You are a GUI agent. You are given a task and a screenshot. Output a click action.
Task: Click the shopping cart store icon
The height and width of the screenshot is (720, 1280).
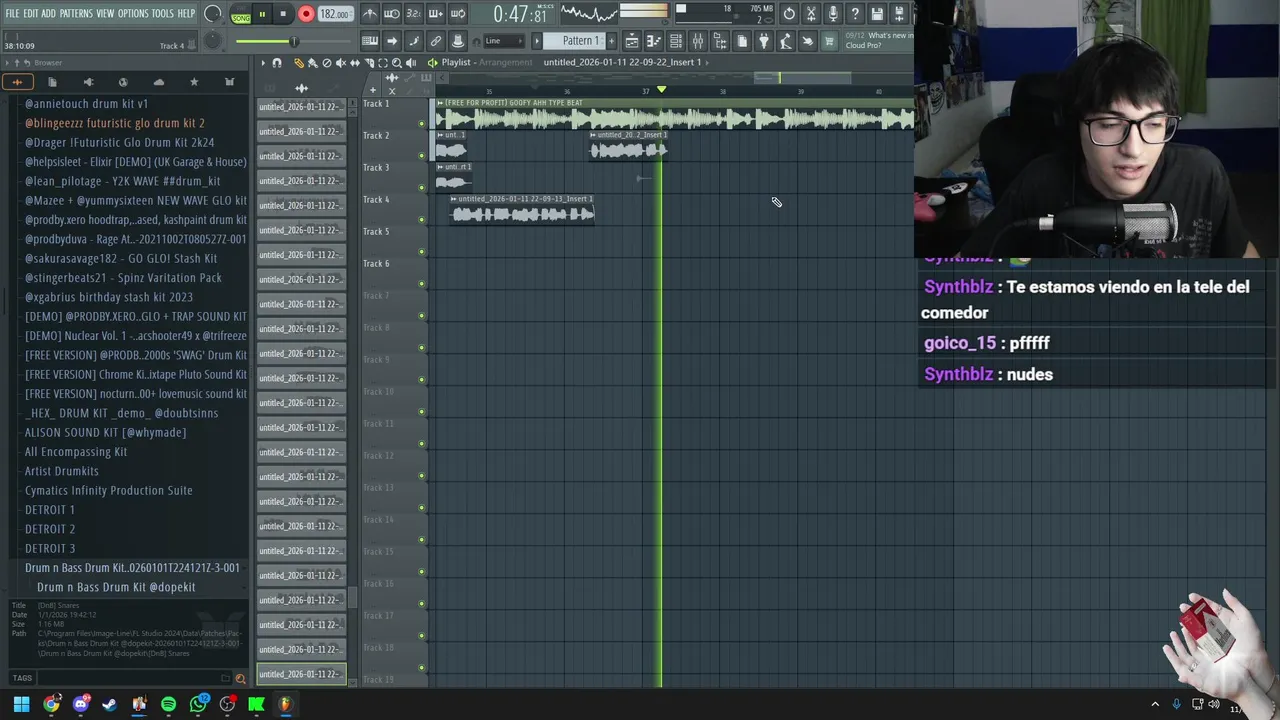(829, 41)
